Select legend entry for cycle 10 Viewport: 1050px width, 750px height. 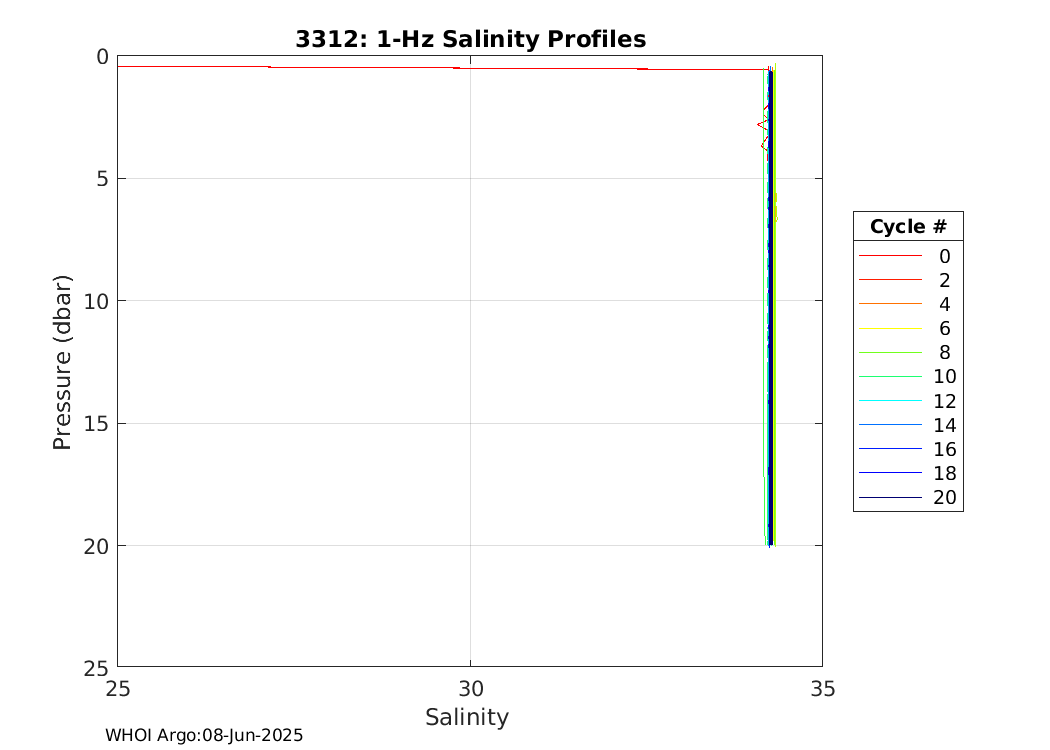(908, 376)
